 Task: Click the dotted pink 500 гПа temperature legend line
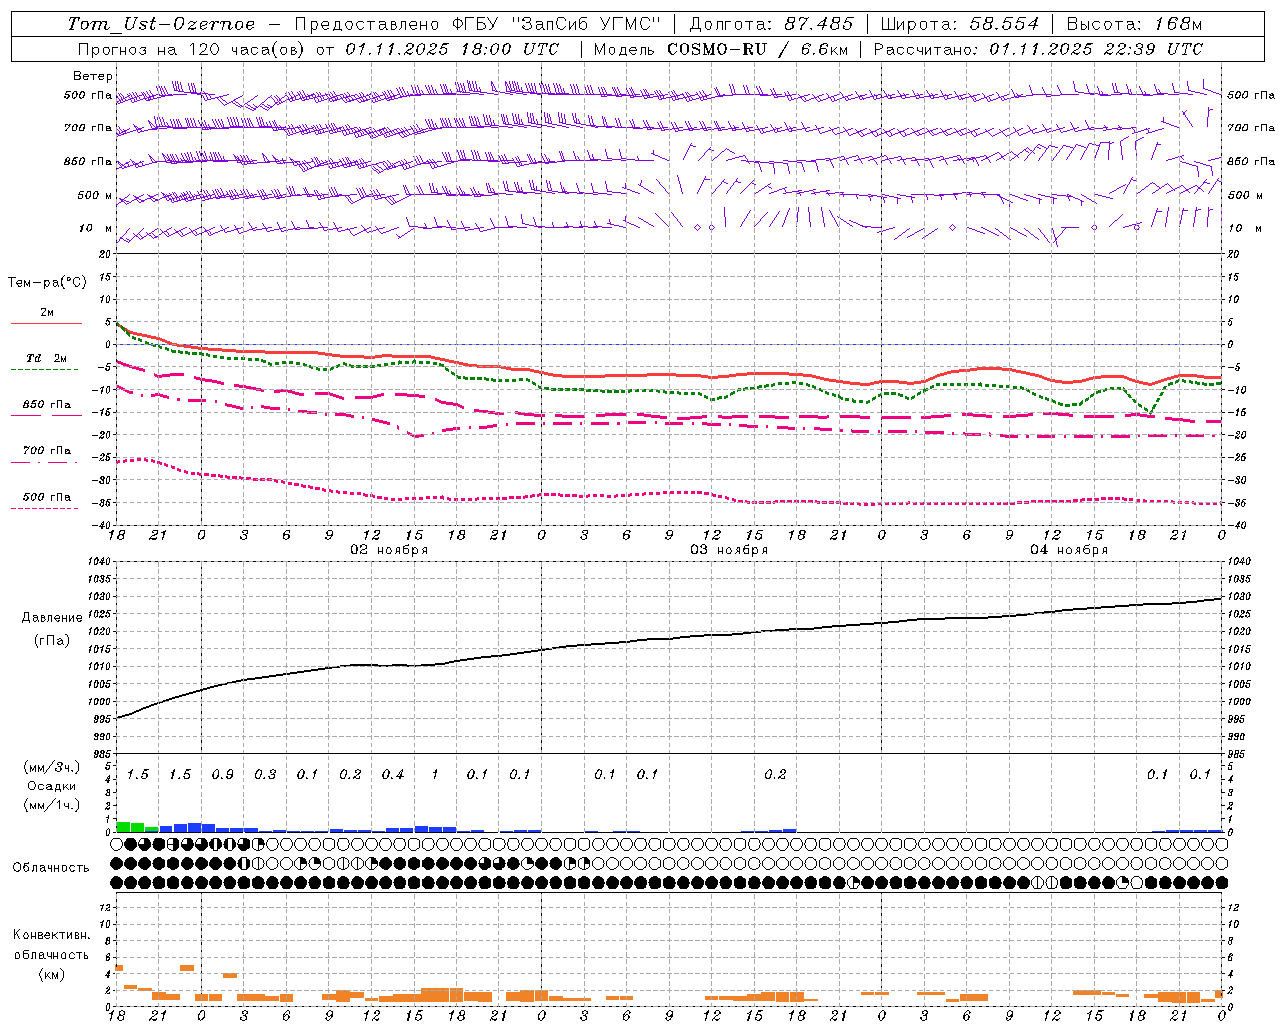pyautogui.click(x=44, y=508)
